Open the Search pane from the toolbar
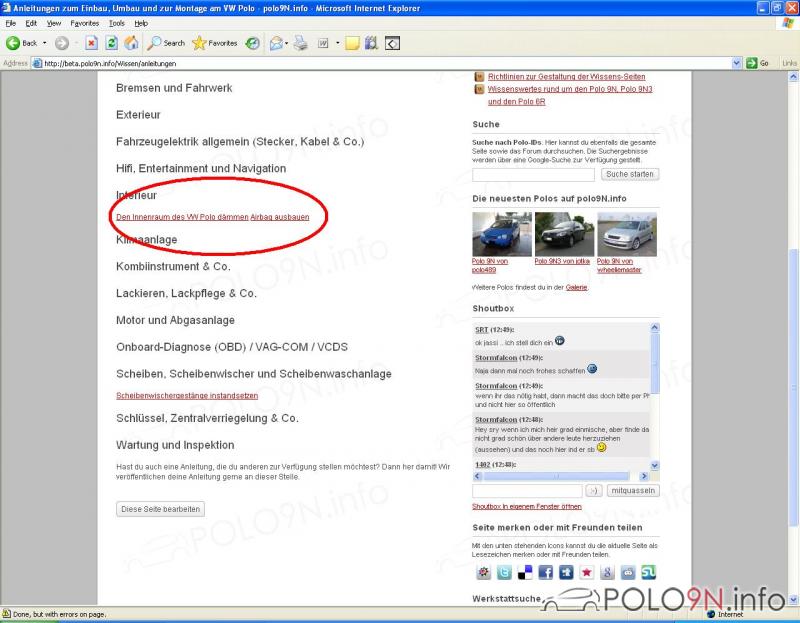 pyautogui.click(x=166, y=43)
